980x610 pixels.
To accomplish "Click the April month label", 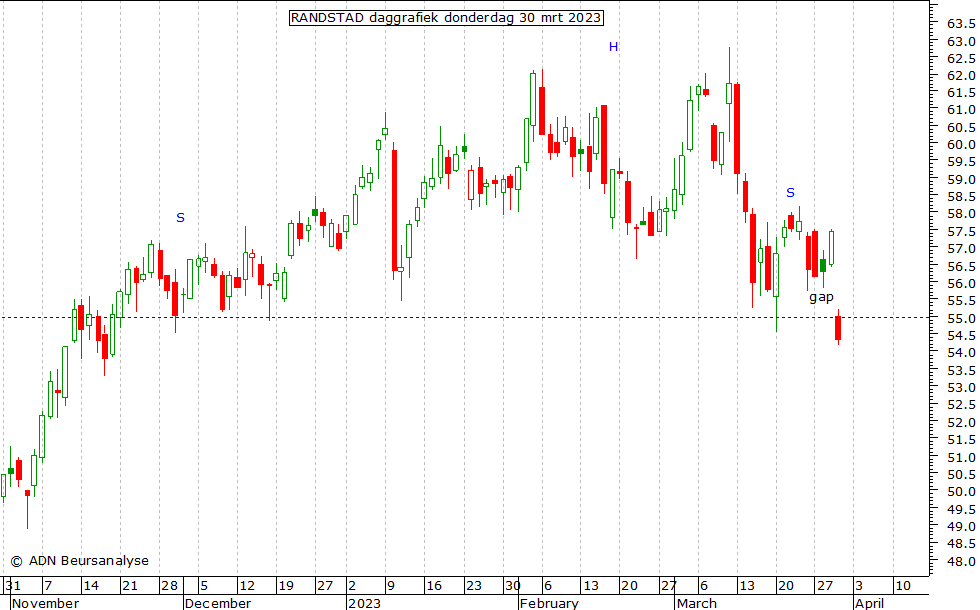I will click(869, 603).
